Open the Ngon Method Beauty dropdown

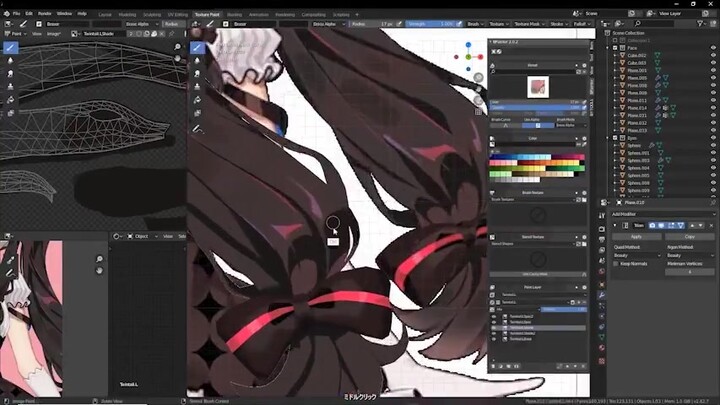click(690, 255)
